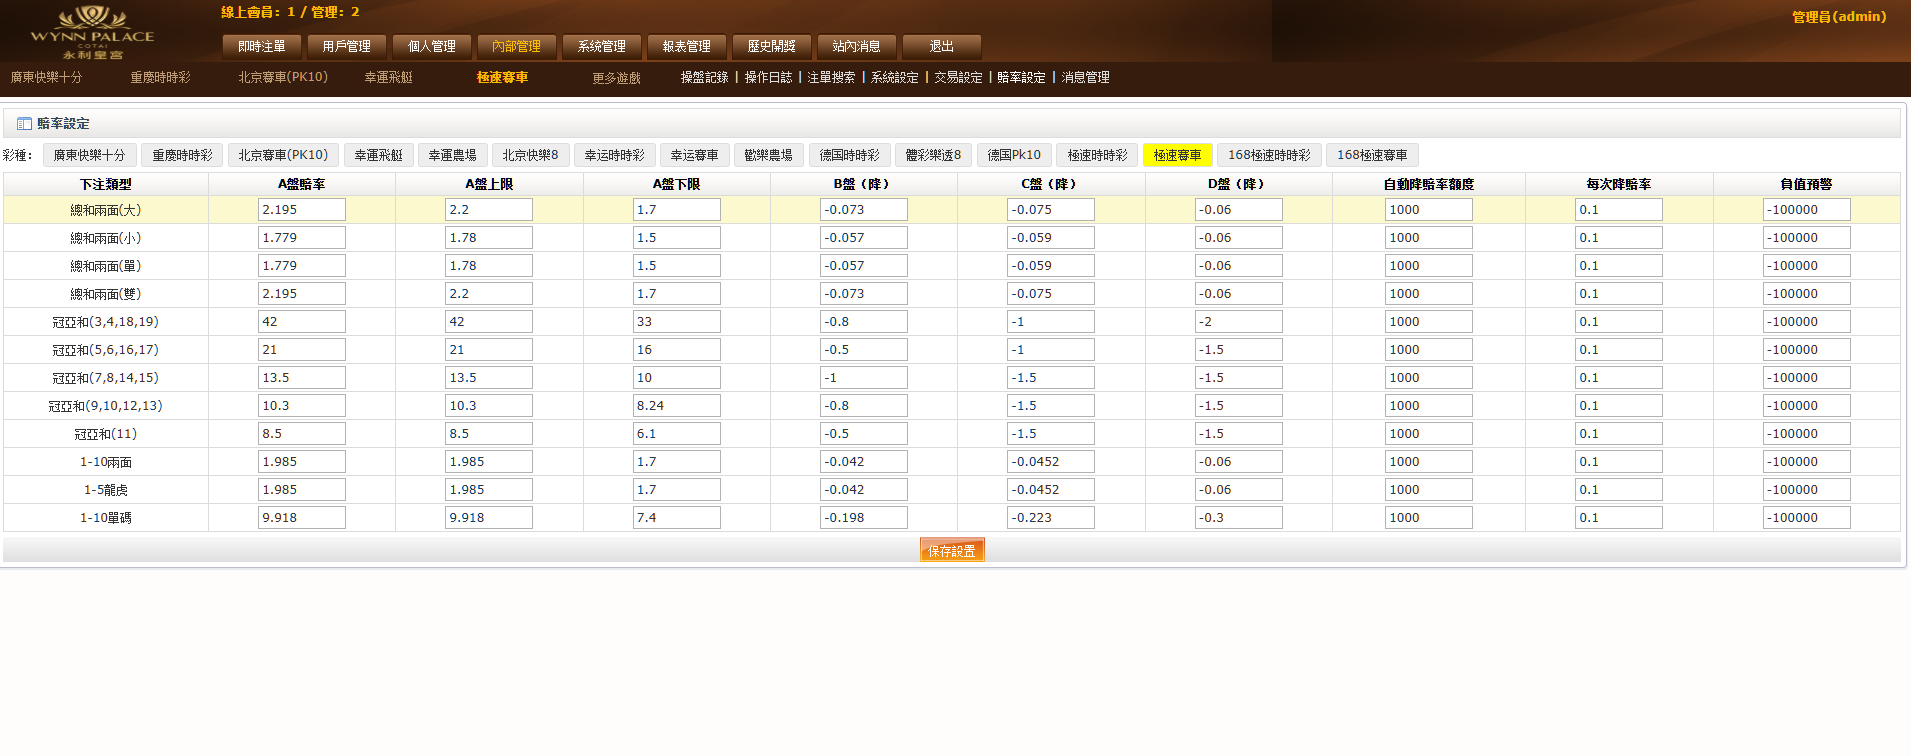Open the 即時注單 top menu

[261, 47]
